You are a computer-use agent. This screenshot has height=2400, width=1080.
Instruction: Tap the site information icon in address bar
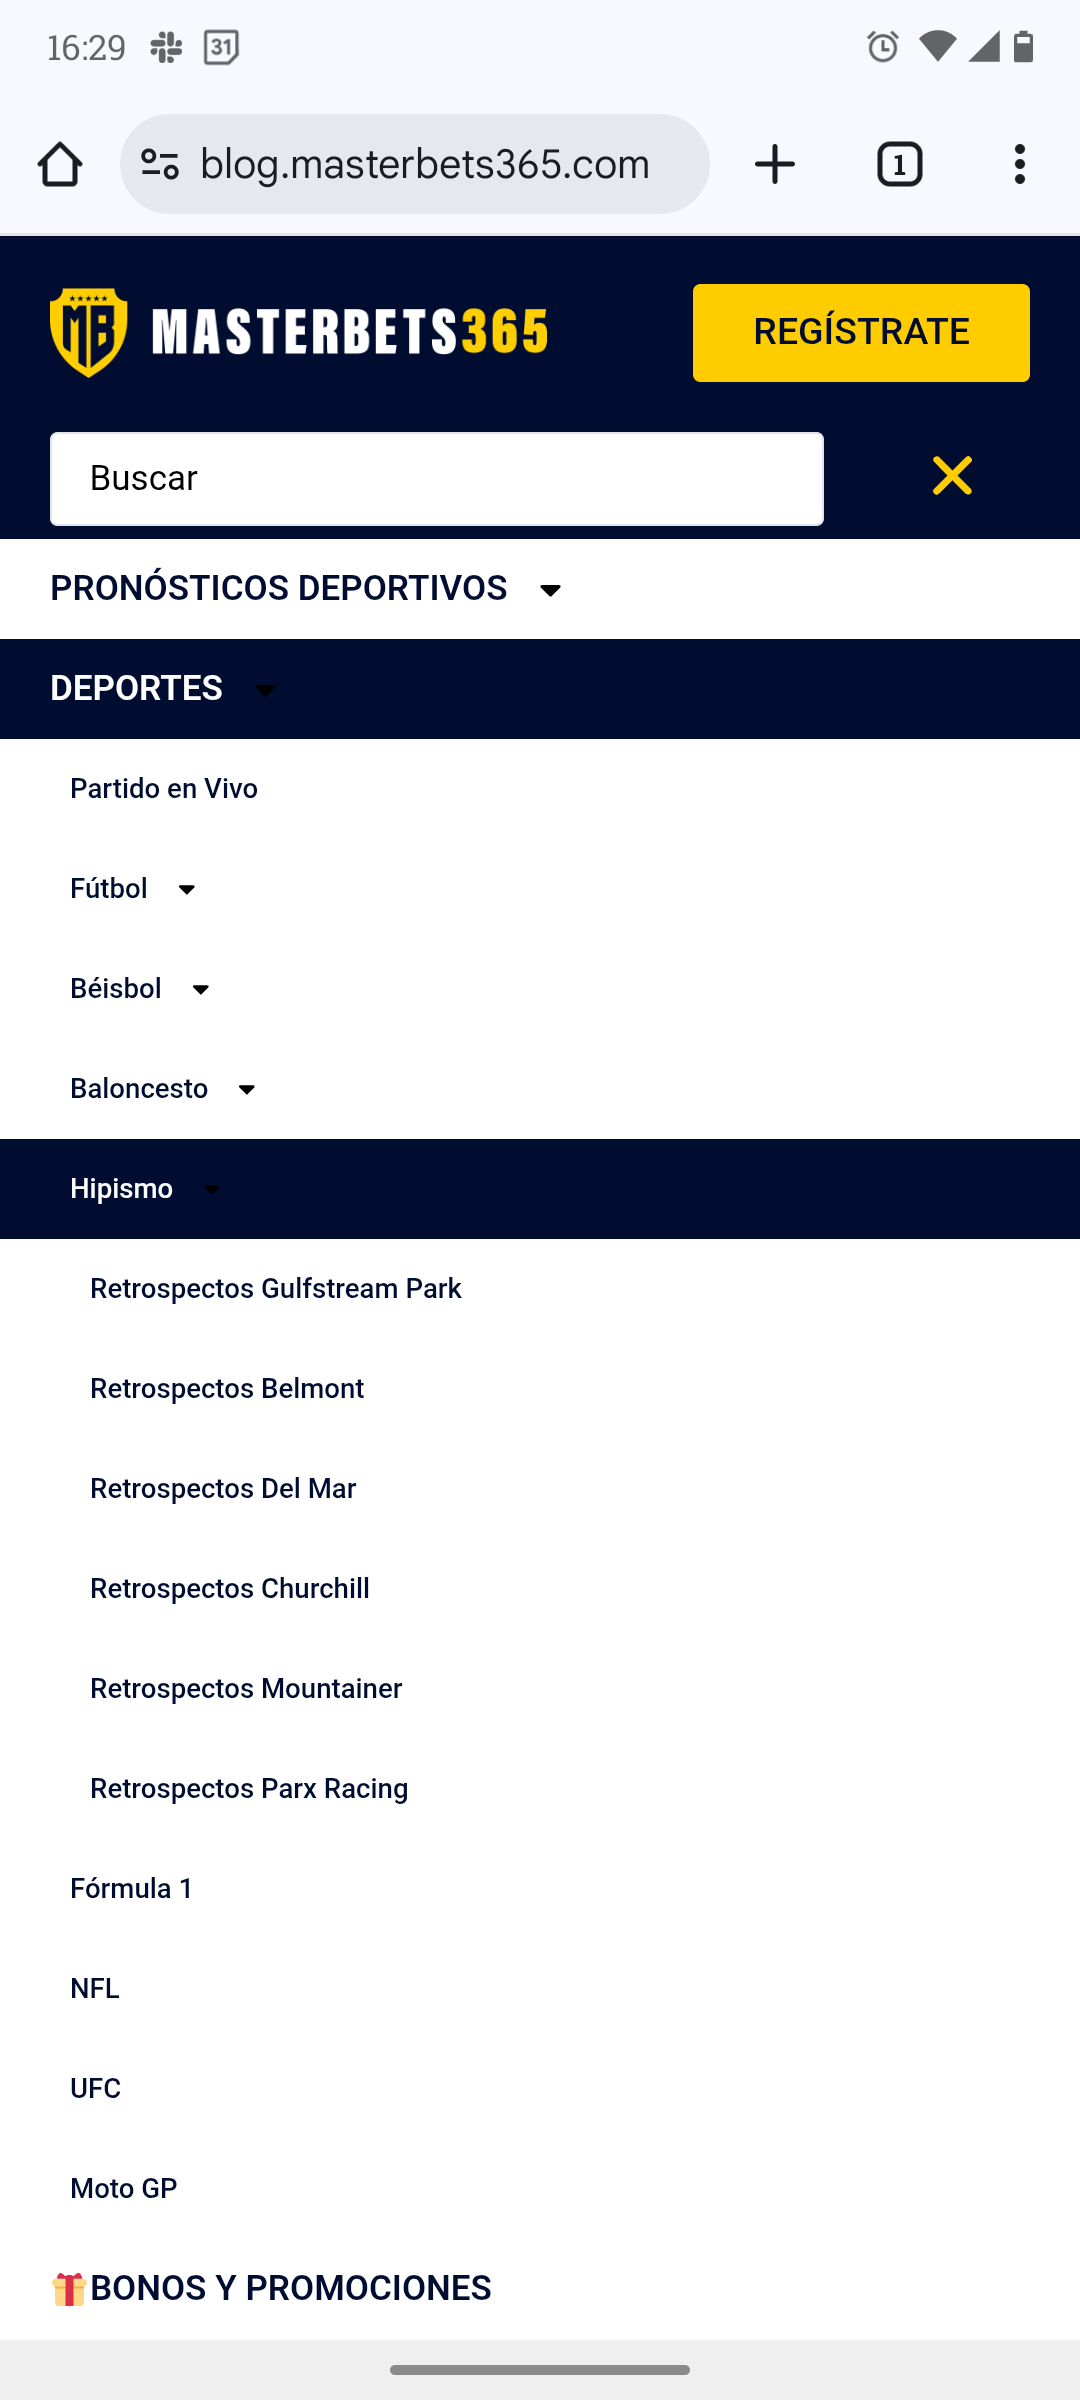pyautogui.click(x=160, y=163)
